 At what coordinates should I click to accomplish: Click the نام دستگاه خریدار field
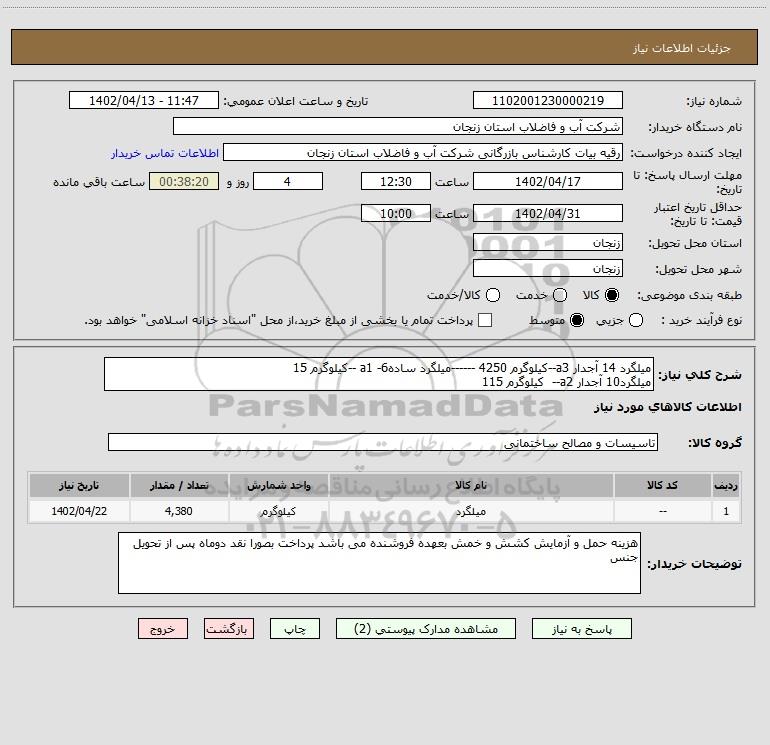[x=398, y=126]
